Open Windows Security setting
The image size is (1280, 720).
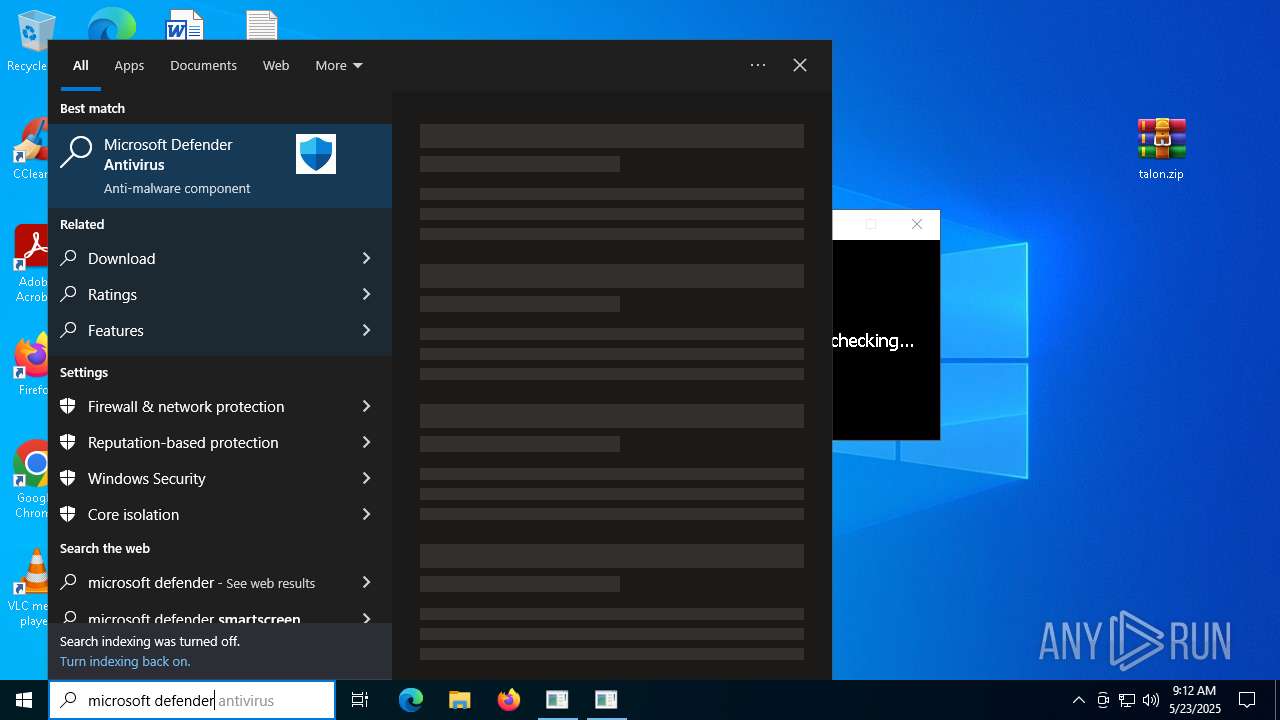click(x=206, y=478)
